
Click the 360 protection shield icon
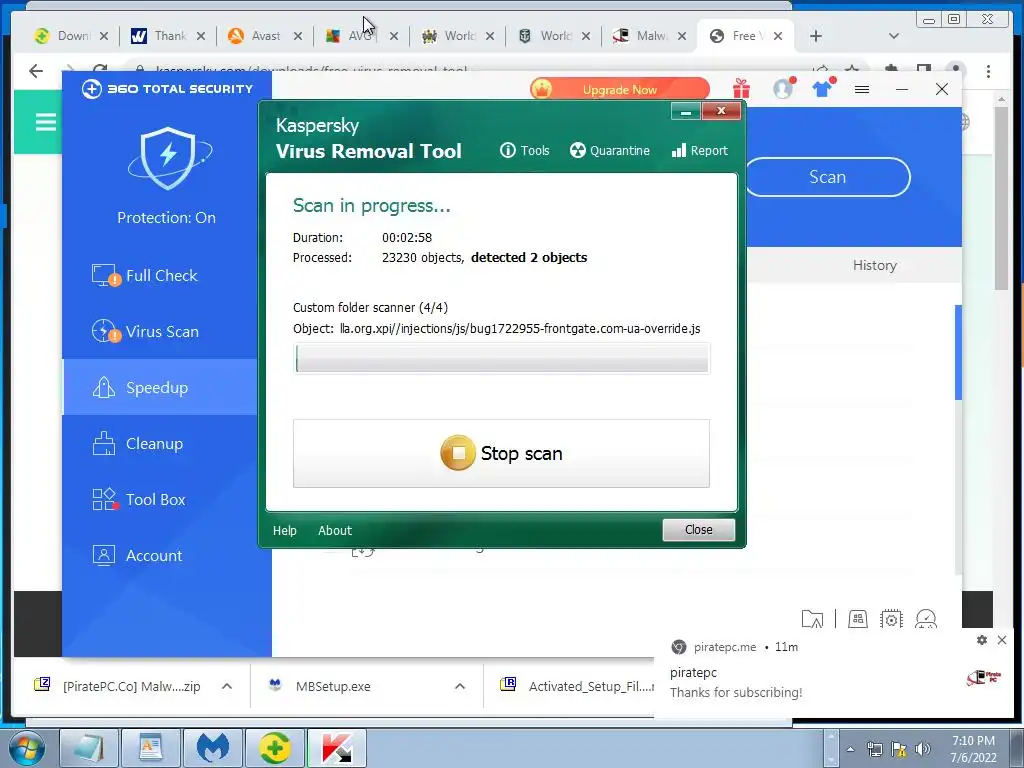[168, 159]
